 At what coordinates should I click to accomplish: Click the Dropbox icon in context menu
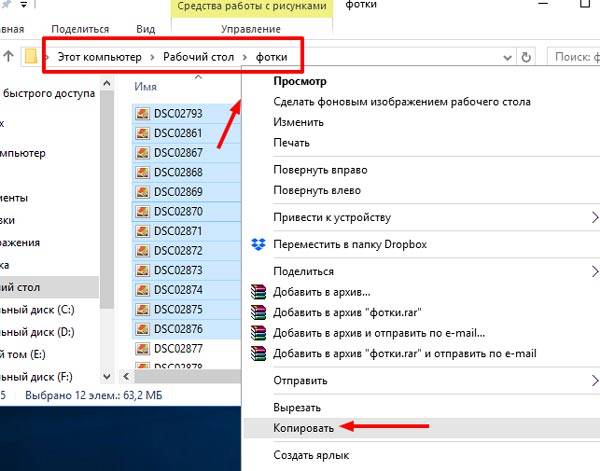click(x=258, y=245)
